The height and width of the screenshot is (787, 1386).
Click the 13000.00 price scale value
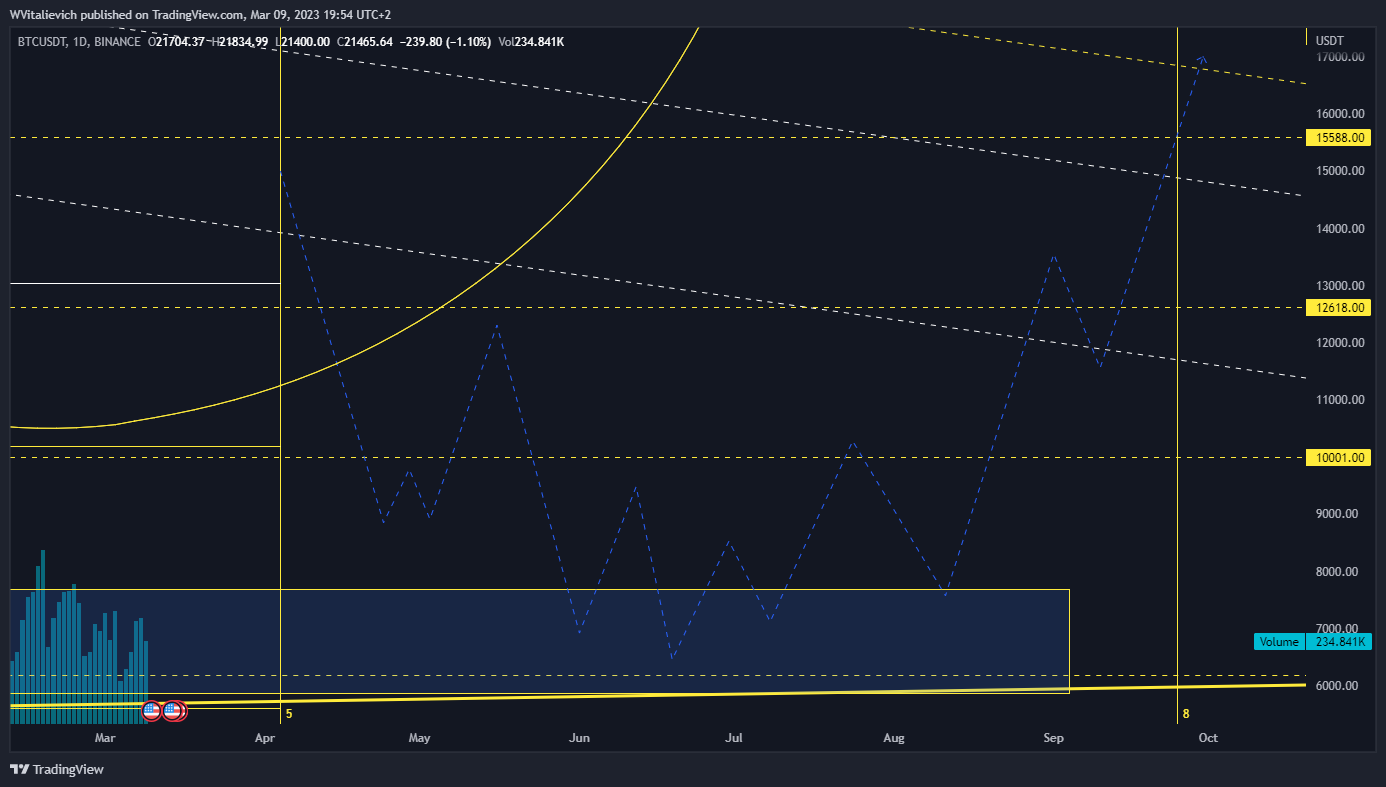pos(1340,286)
